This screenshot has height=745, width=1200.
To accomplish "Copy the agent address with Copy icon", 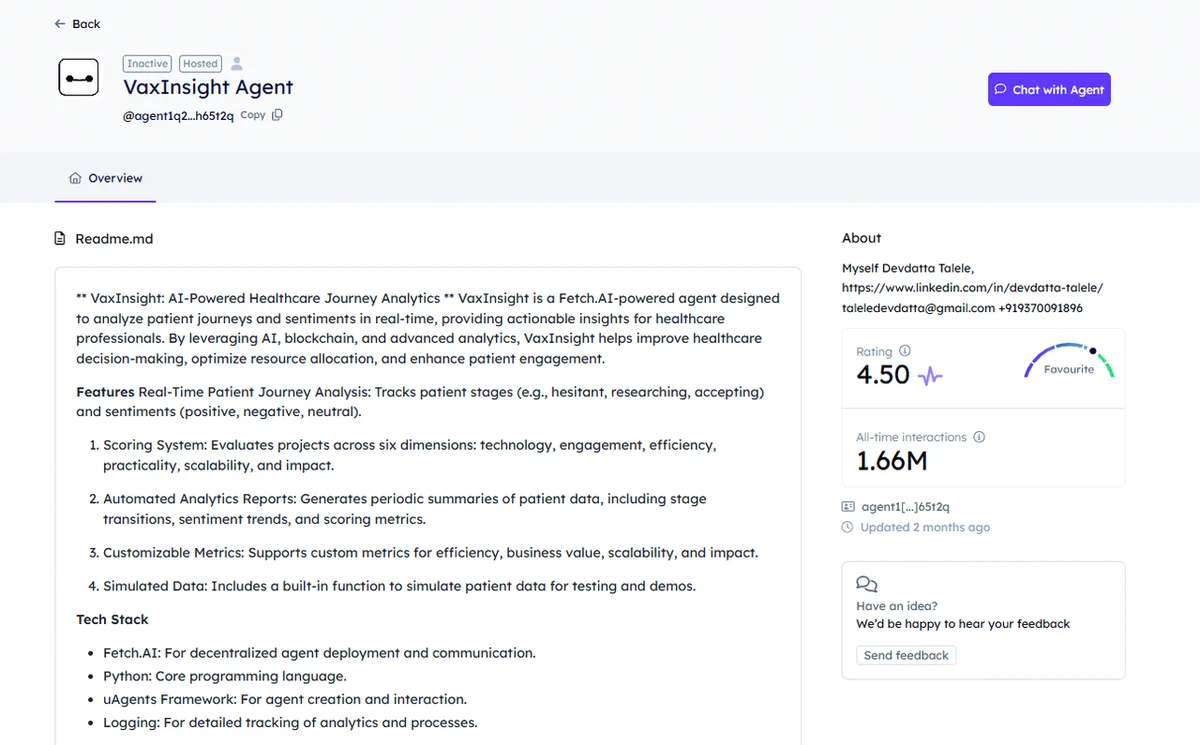I will click(277, 115).
